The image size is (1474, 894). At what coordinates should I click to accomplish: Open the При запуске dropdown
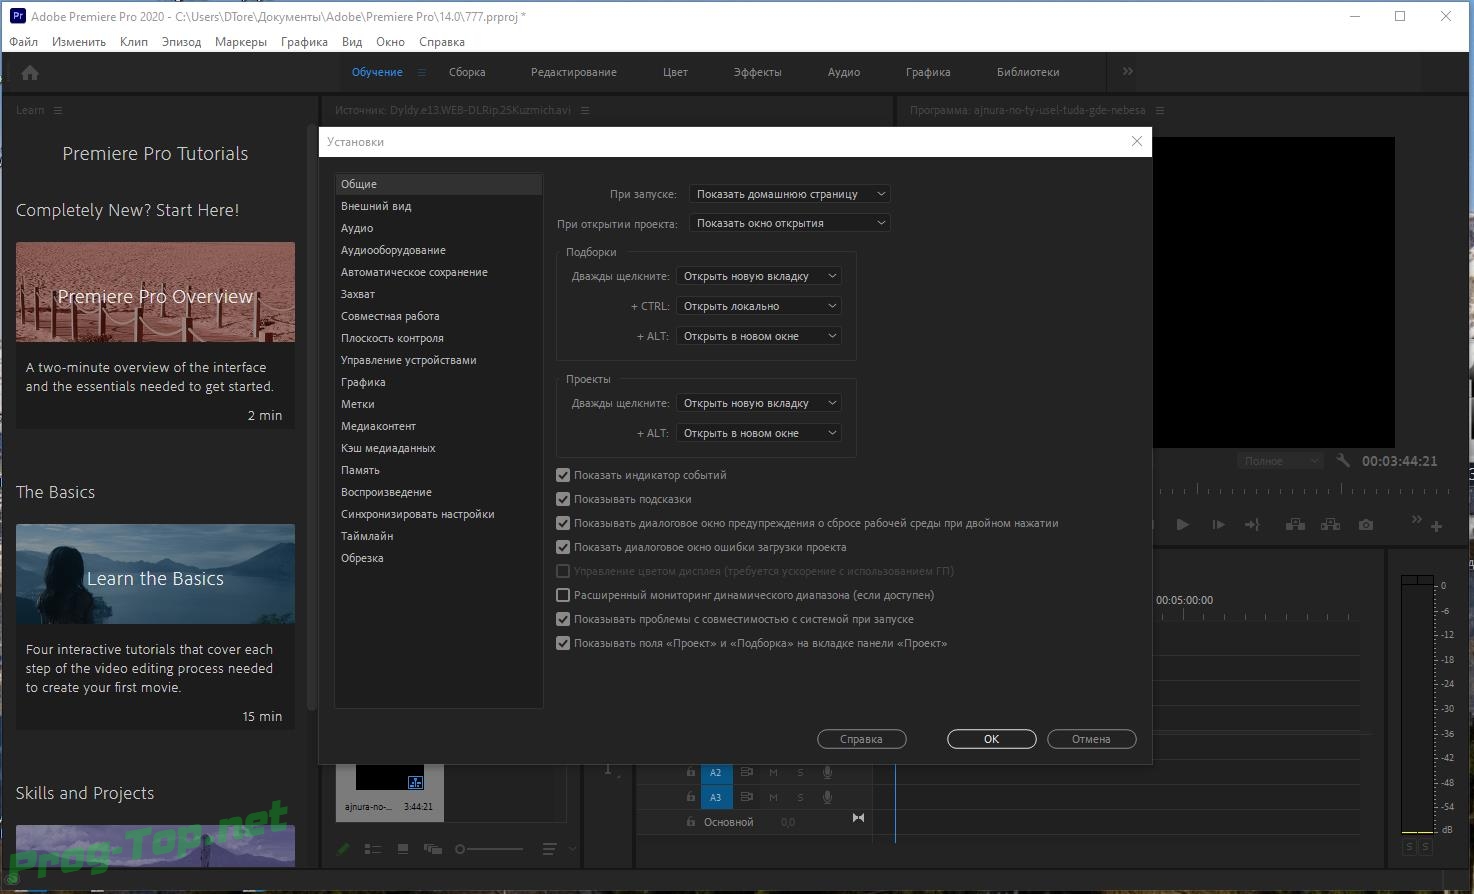790,194
